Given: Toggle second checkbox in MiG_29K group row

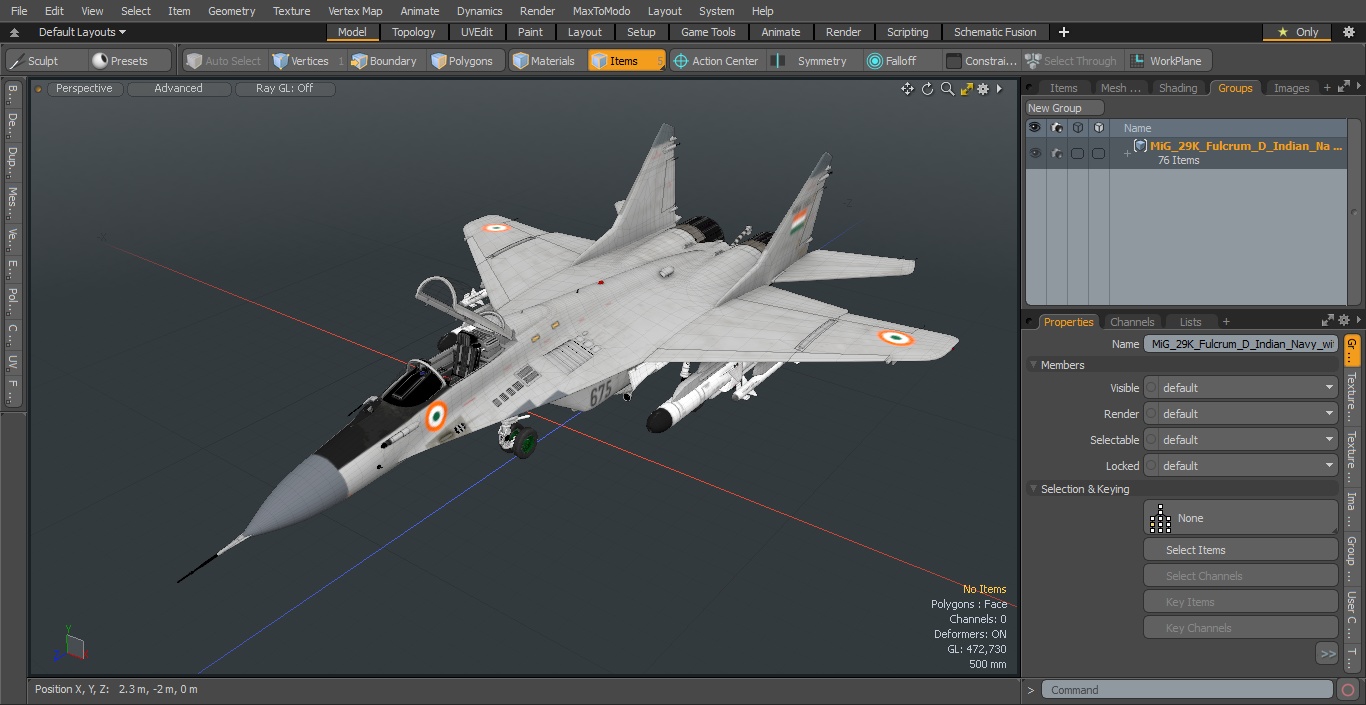Looking at the screenshot, I should click(1098, 153).
